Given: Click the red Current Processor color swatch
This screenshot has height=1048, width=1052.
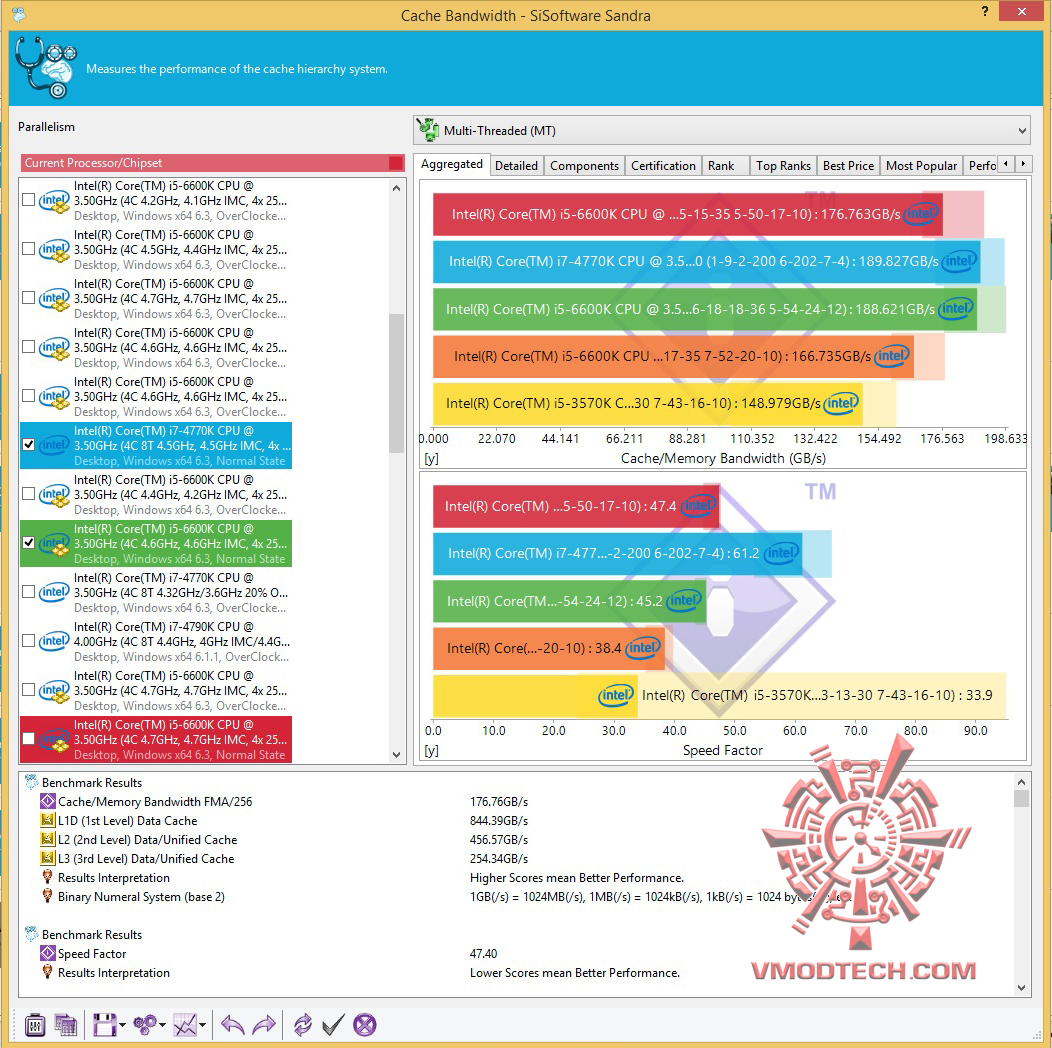Looking at the screenshot, I should pos(396,162).
